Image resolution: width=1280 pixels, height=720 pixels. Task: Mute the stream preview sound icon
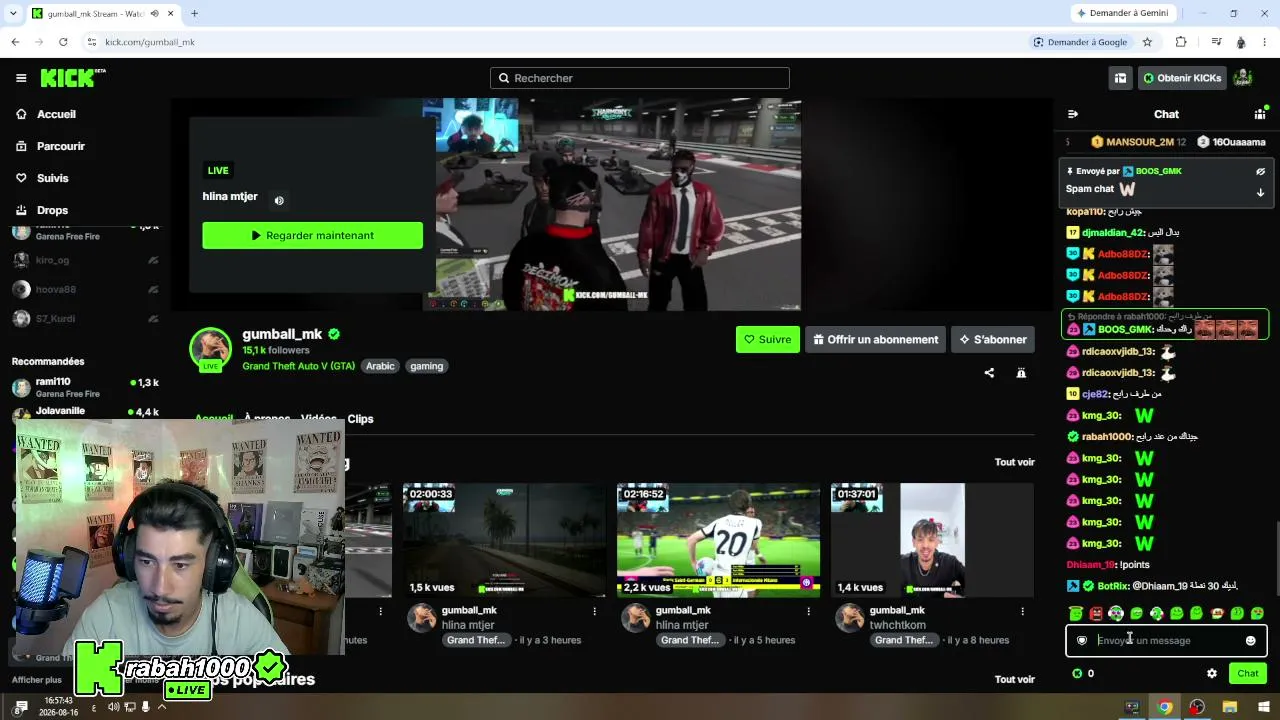(279, 200)
